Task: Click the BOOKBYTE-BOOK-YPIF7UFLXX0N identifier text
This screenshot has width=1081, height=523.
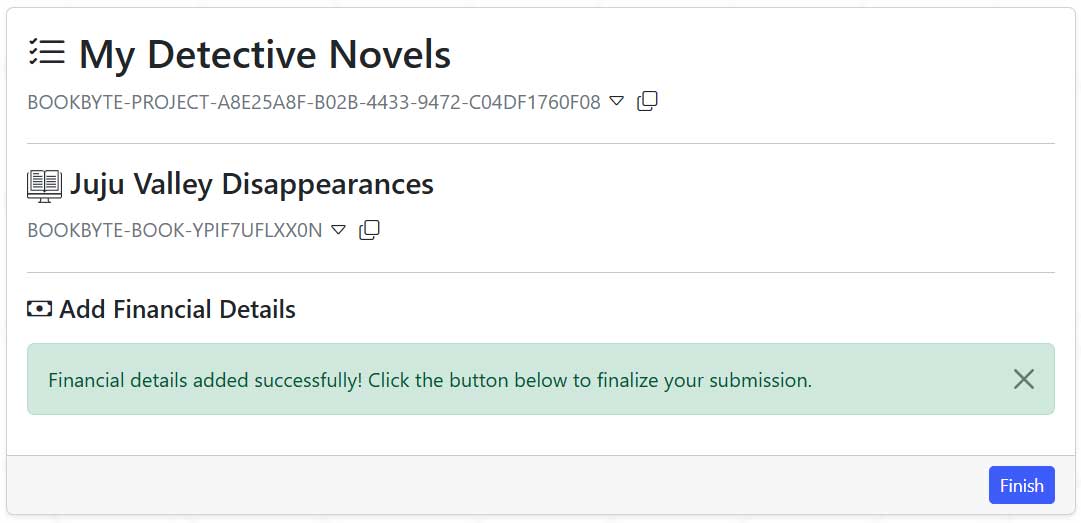Action: point(174,230)
